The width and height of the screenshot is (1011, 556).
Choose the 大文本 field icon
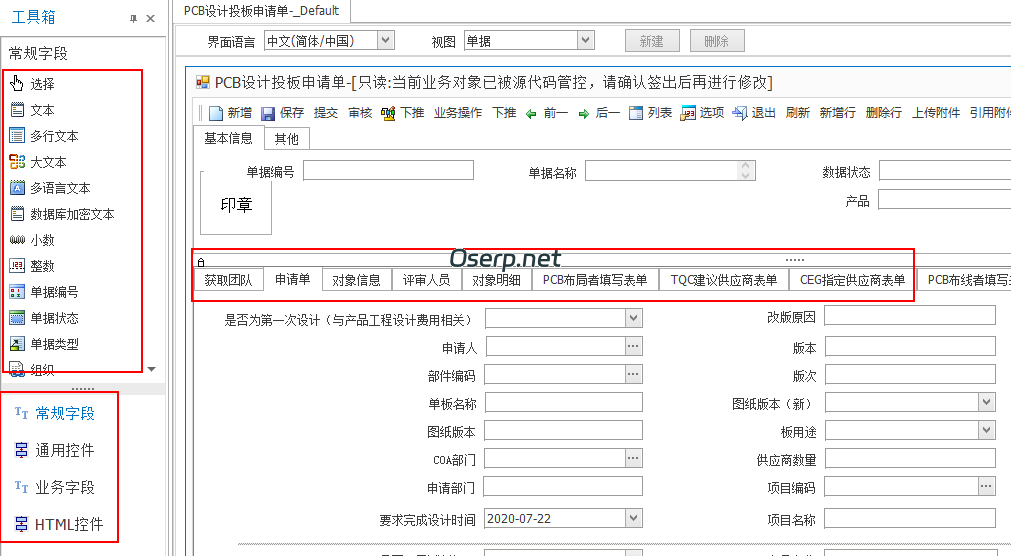pyautogui.click(x=17, y=161)
